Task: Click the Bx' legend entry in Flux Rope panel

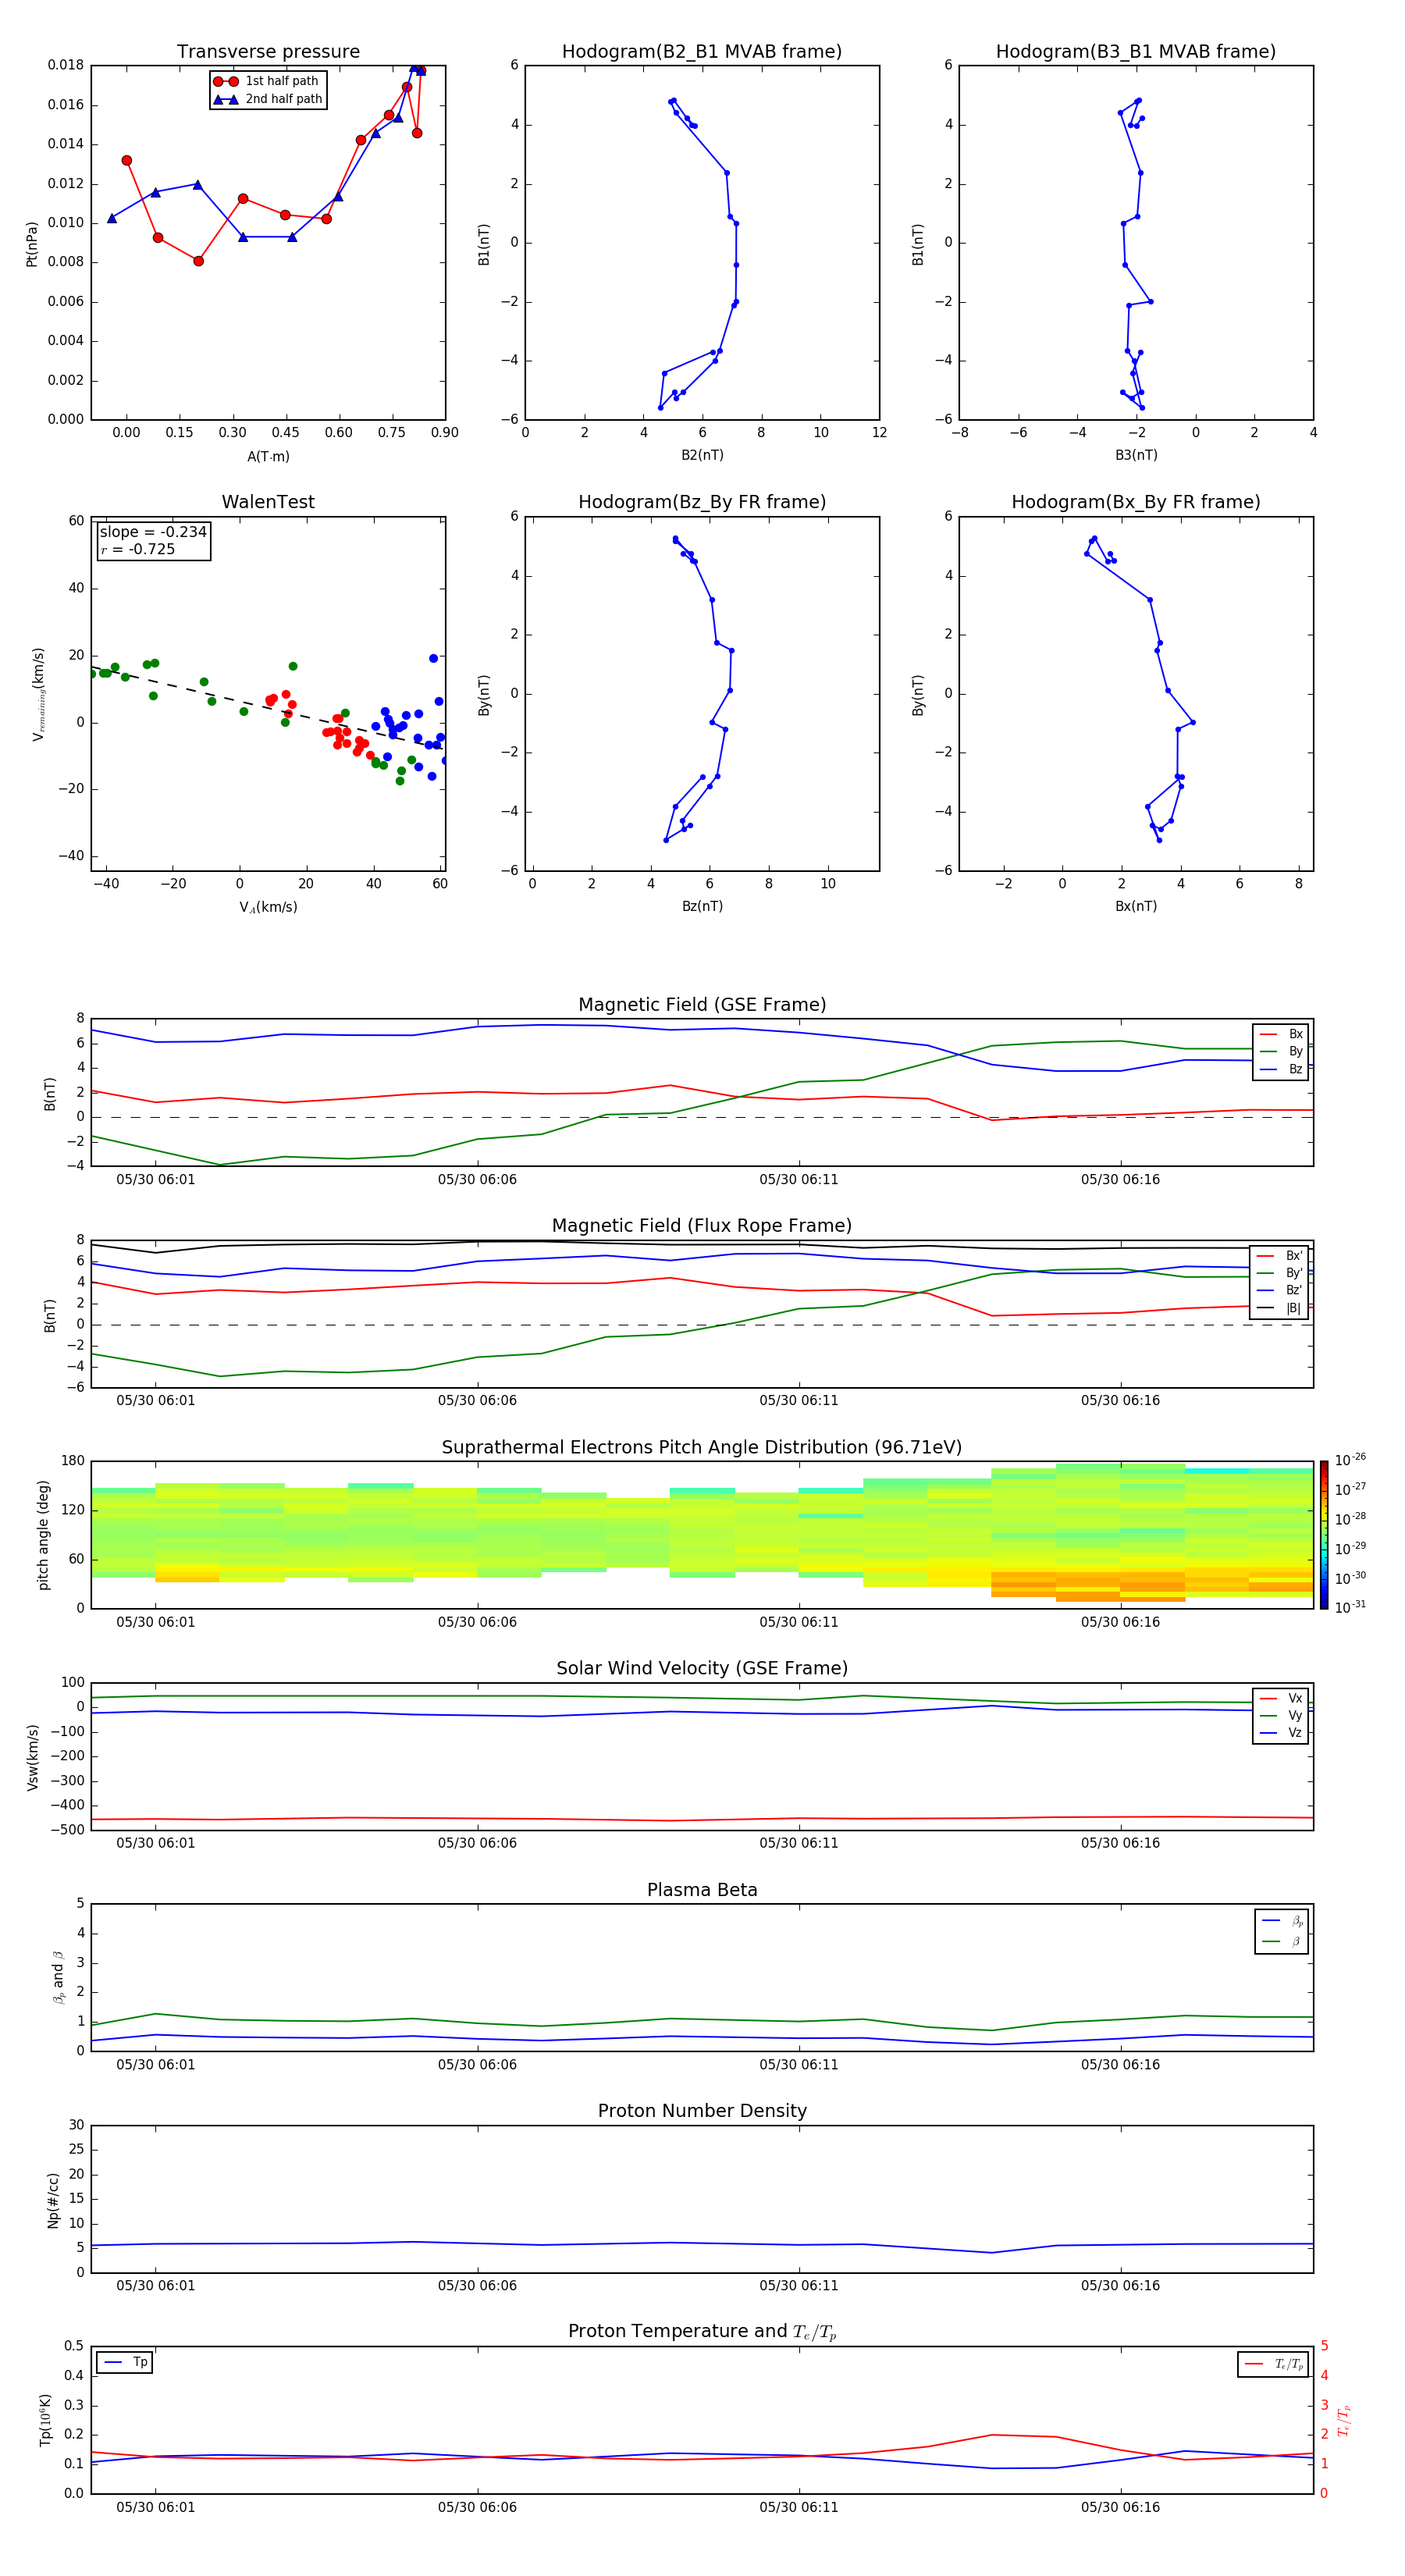Action: 1280,1255
